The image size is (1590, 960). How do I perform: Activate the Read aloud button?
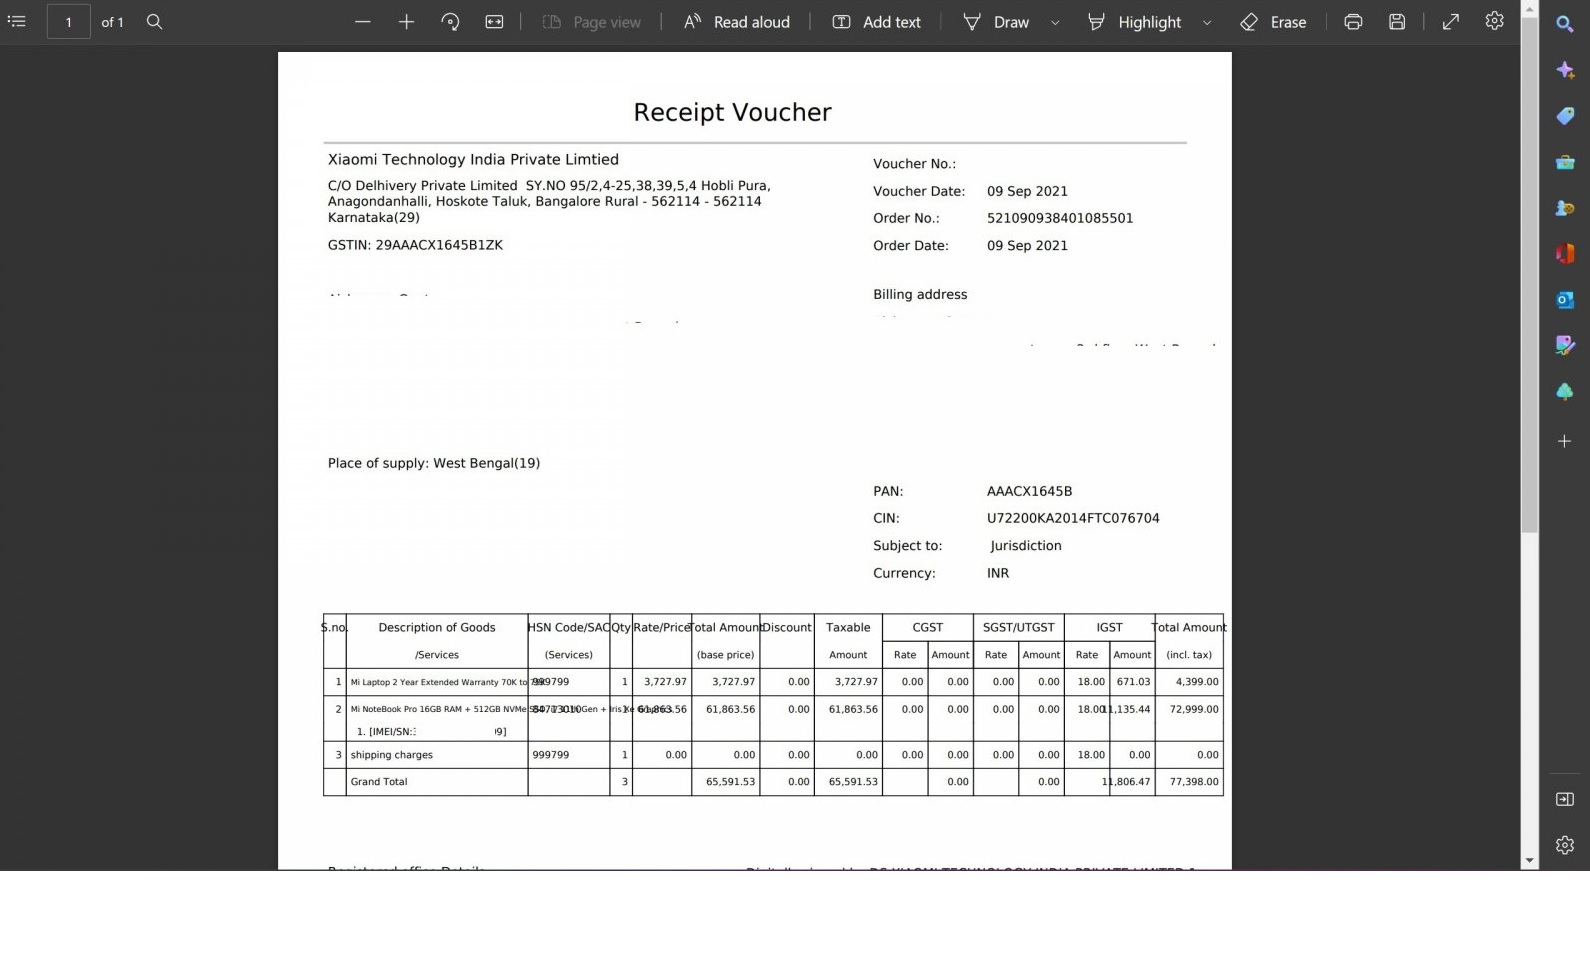[737, 21]
